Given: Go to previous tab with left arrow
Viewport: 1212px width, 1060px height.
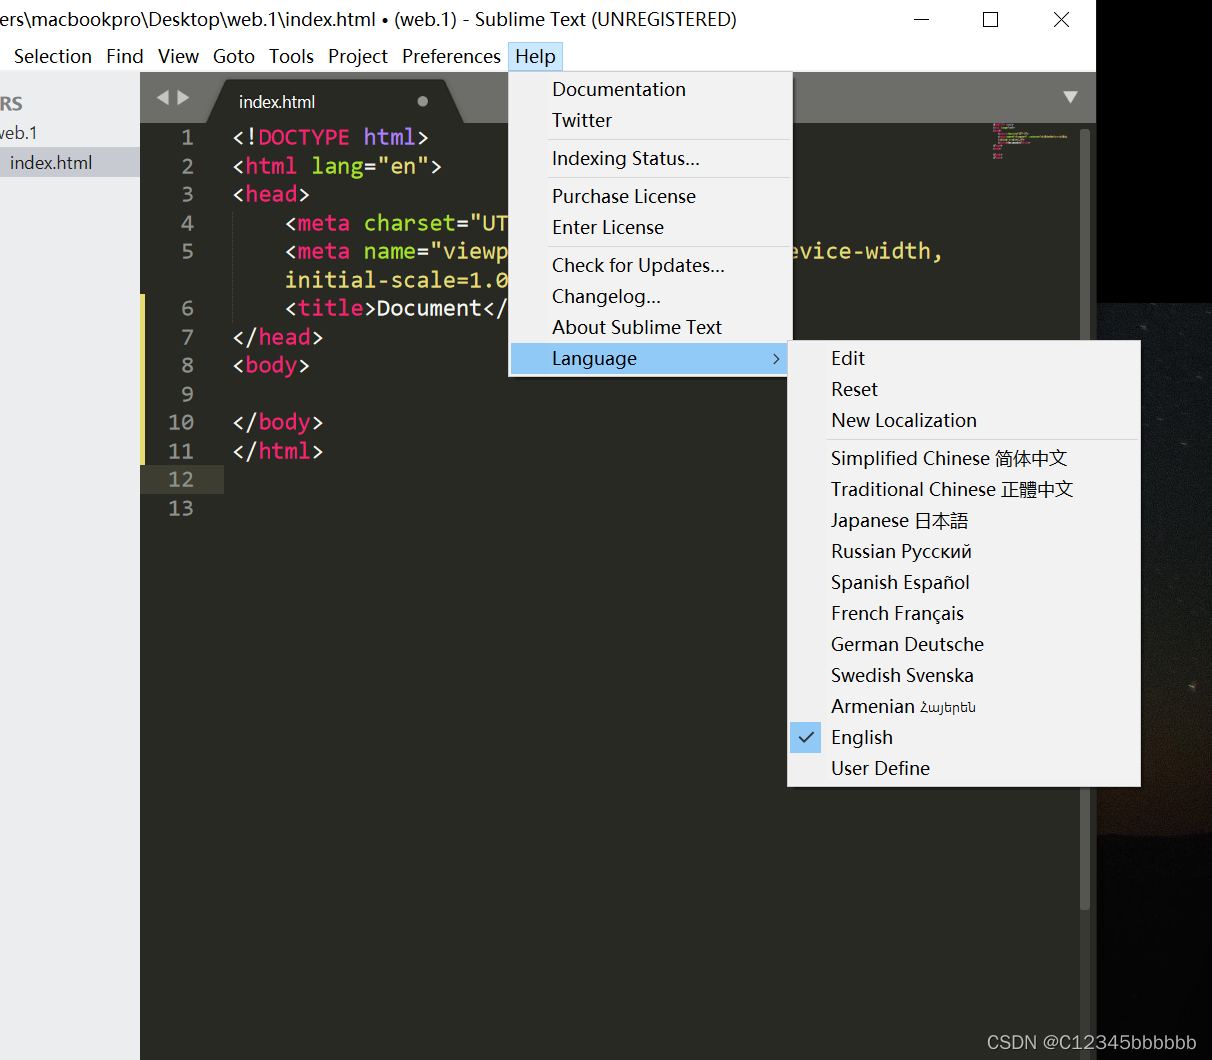Looking at the screenshot, I should click(163, 98).
